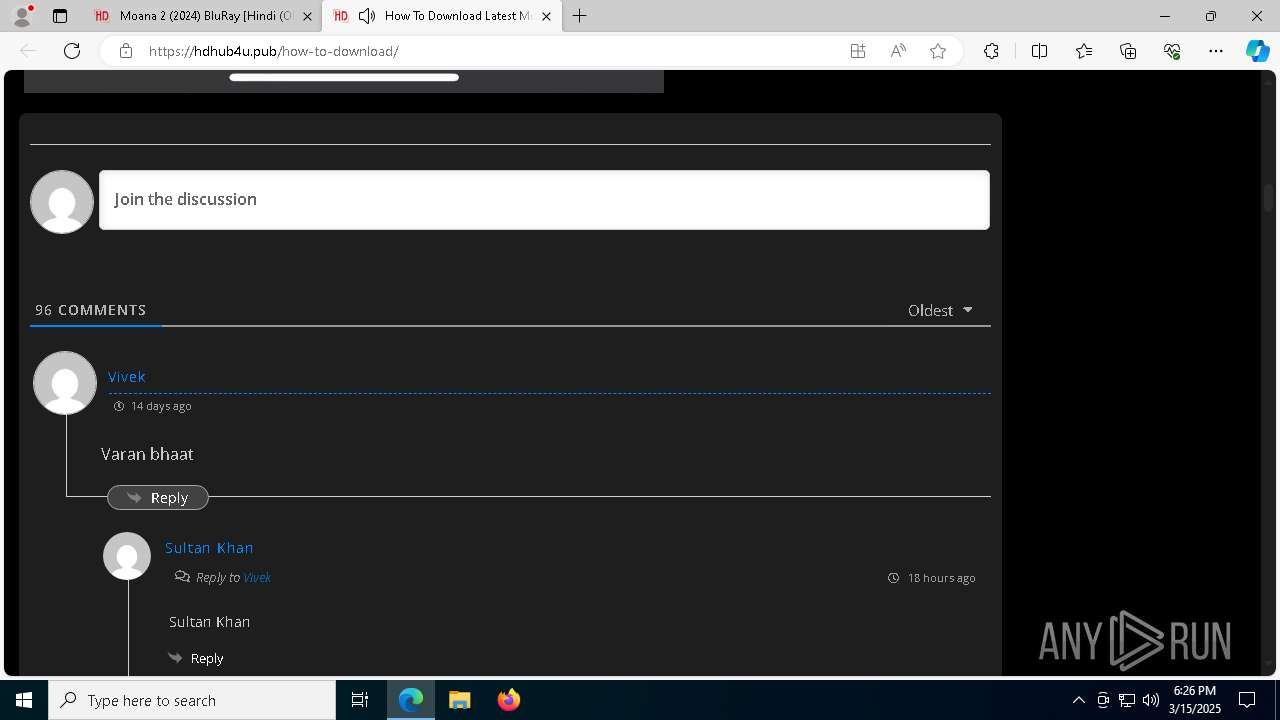Open the Extensions puzzle icon
The image size is (1280, 720).
click(x=991, y=51)
